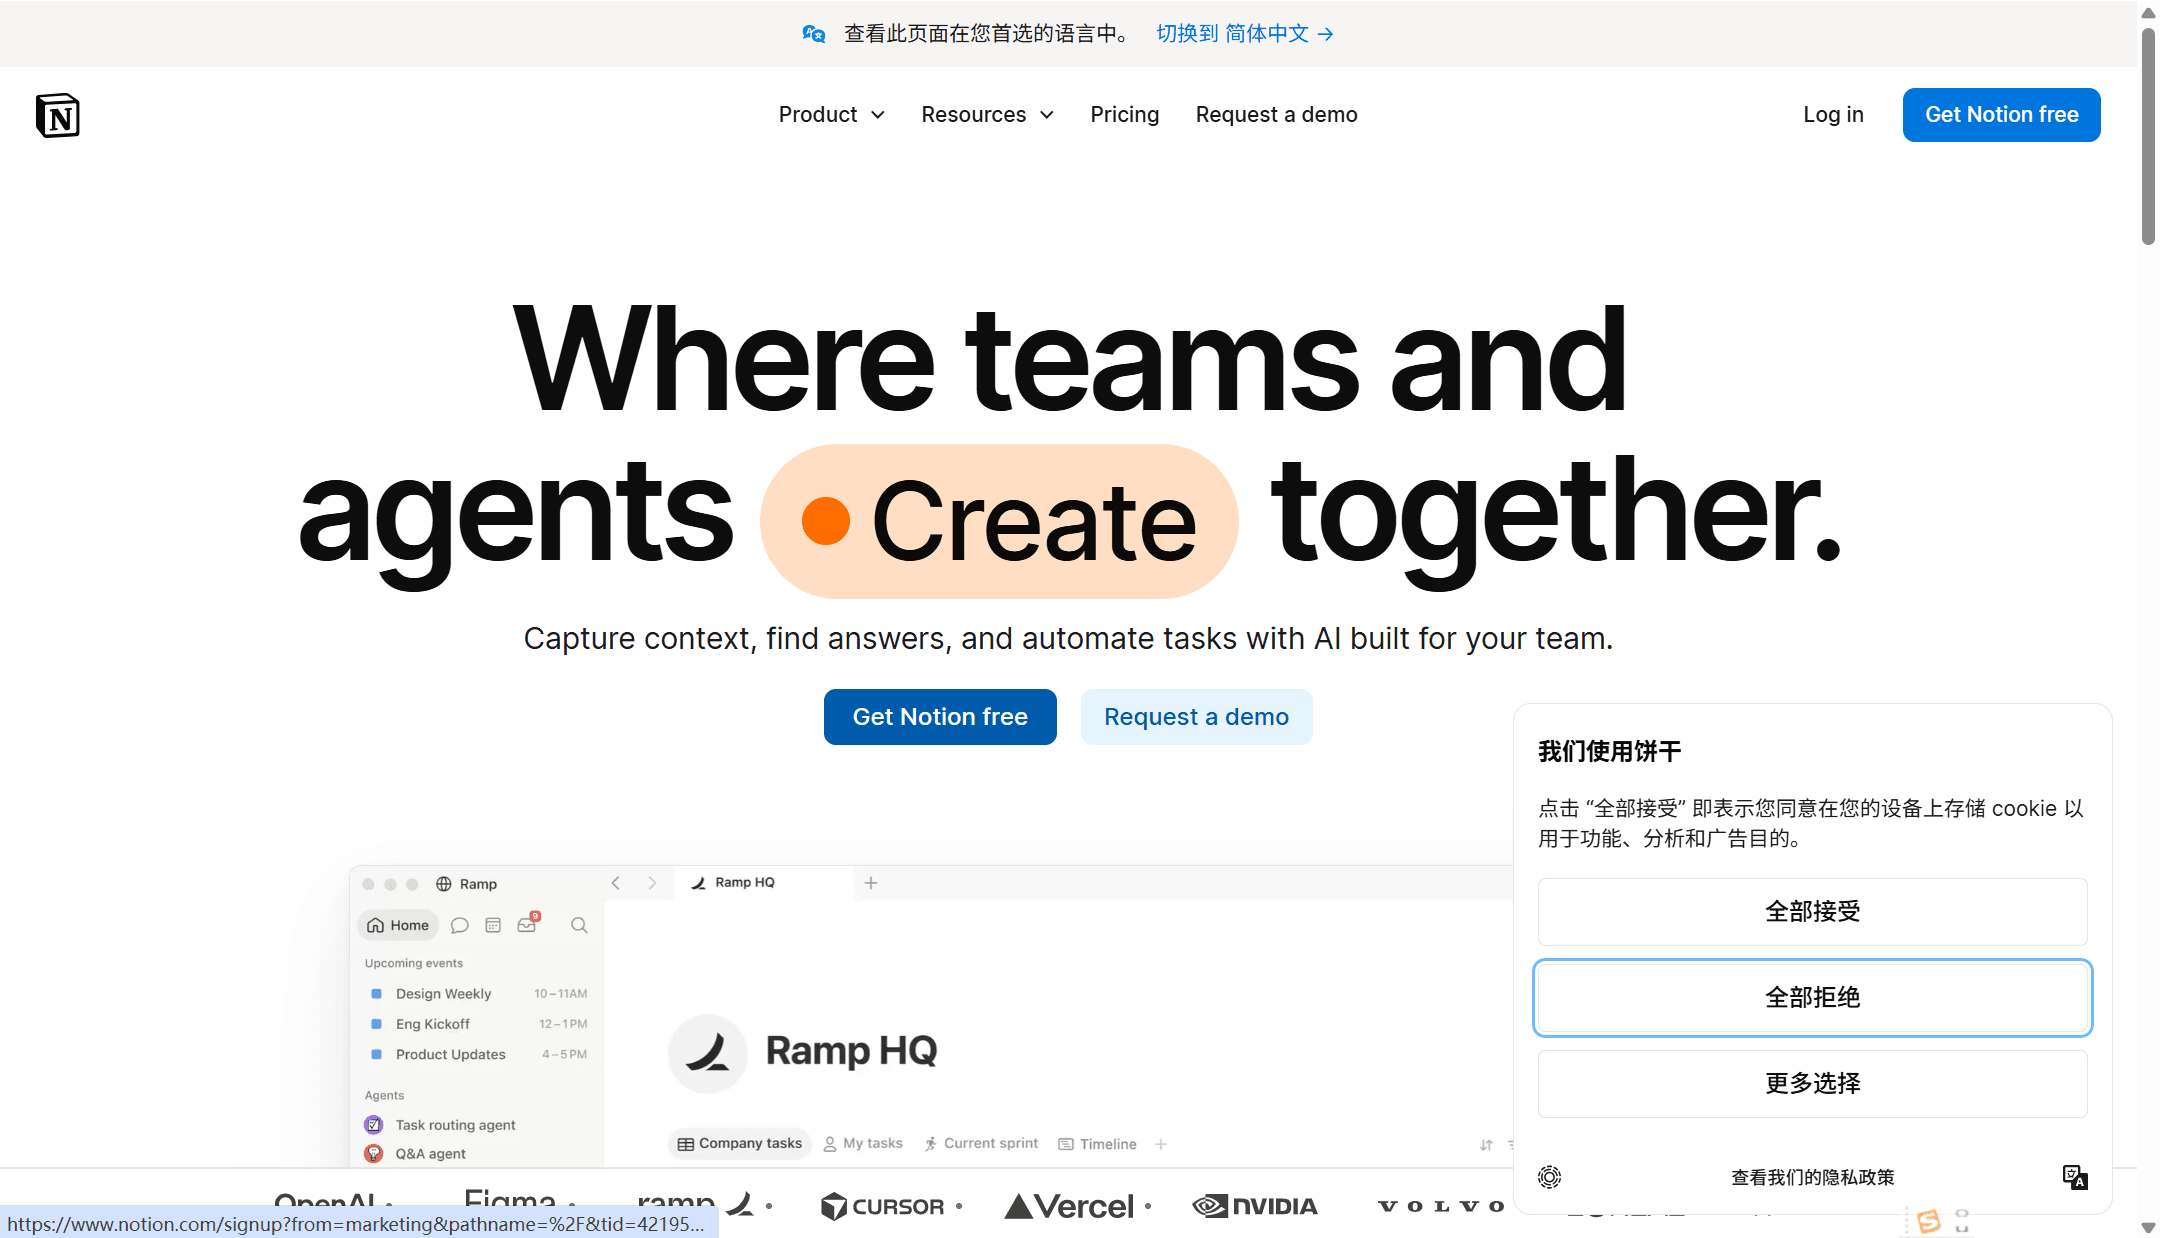The image size is (2160, 1238).
Task: Open the calendar icon in the mockup sidebar
Action: point(493,925)
